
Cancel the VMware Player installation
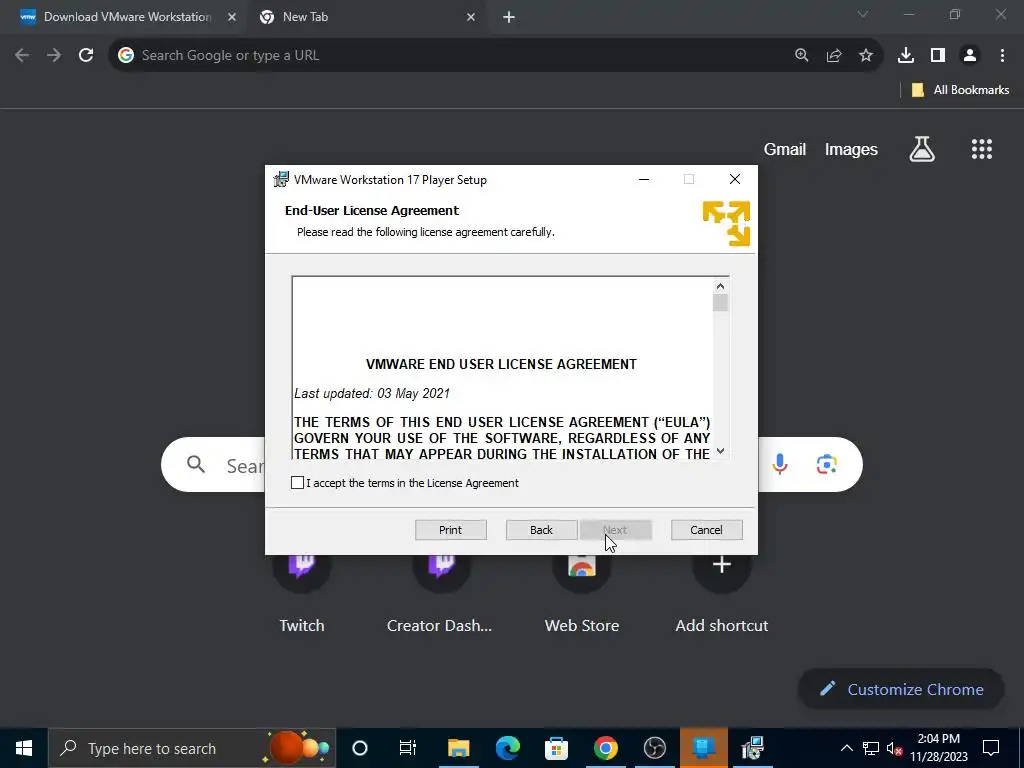tap(707, 530)
